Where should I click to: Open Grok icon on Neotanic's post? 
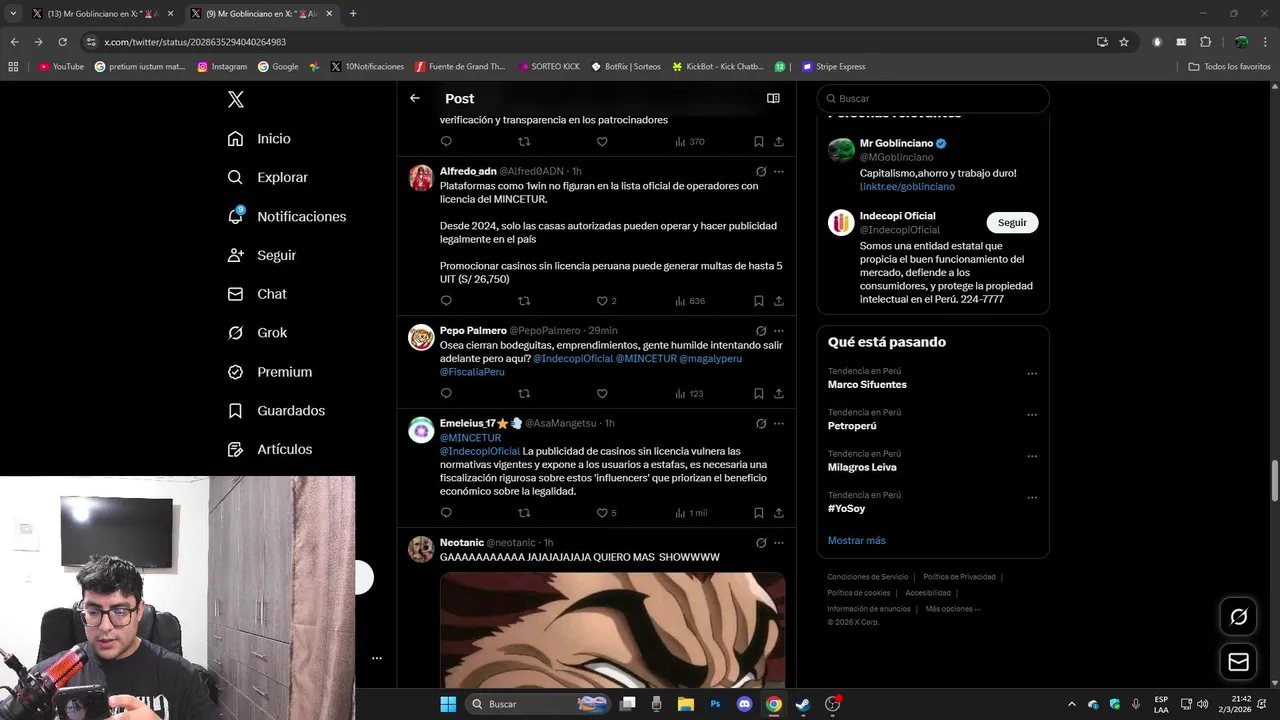[x=761, y=543]
